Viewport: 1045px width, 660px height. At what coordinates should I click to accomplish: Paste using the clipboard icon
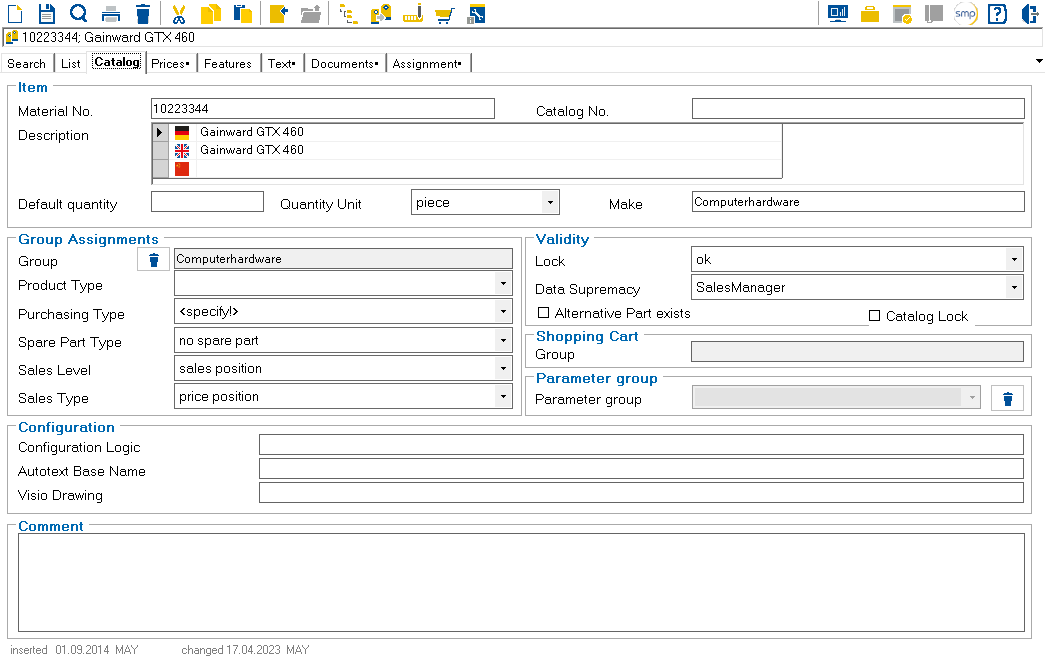[x=243, y=13]
